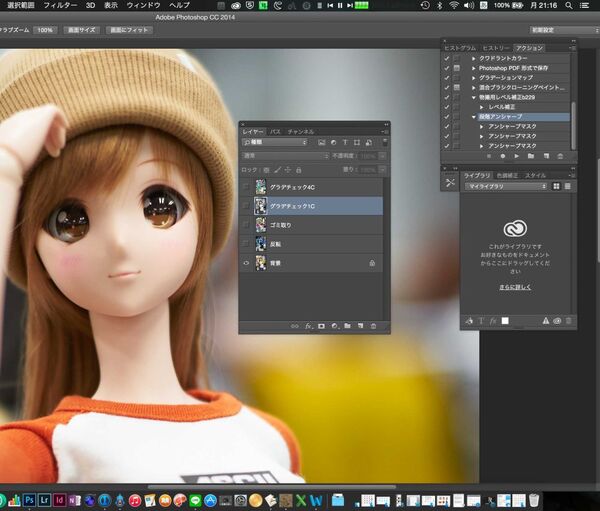The image size is (600, 511).
Task: Switch to the スタイル tab
Action: (535, 176)
